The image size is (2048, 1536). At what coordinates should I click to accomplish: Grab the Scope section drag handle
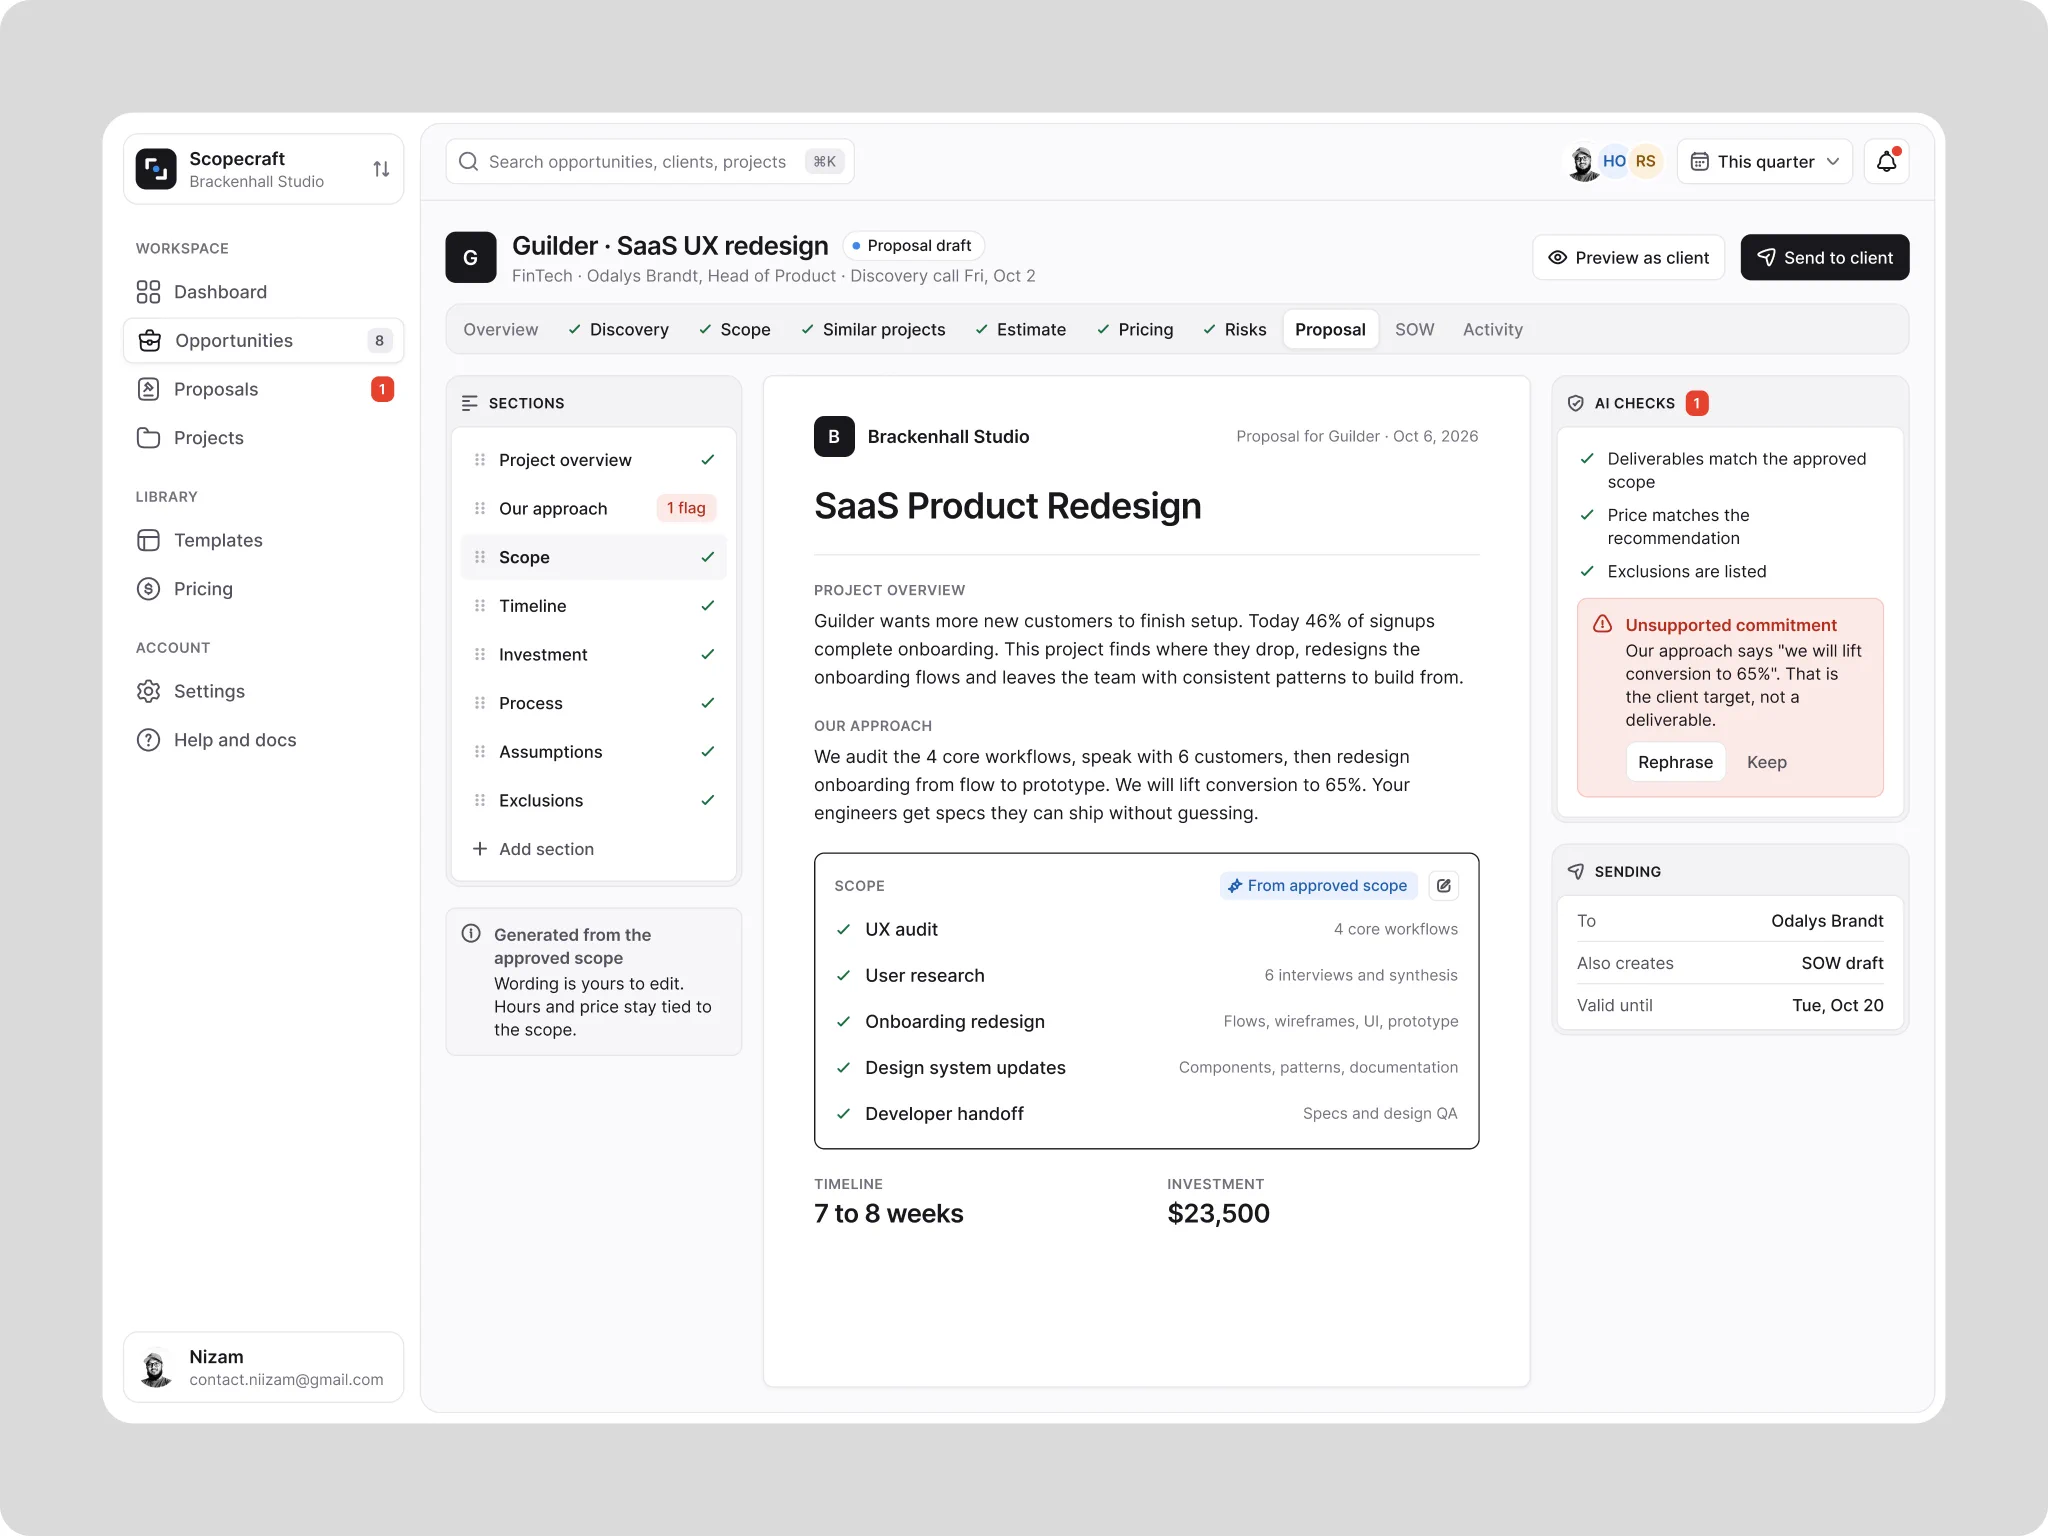tap(480, 557)
